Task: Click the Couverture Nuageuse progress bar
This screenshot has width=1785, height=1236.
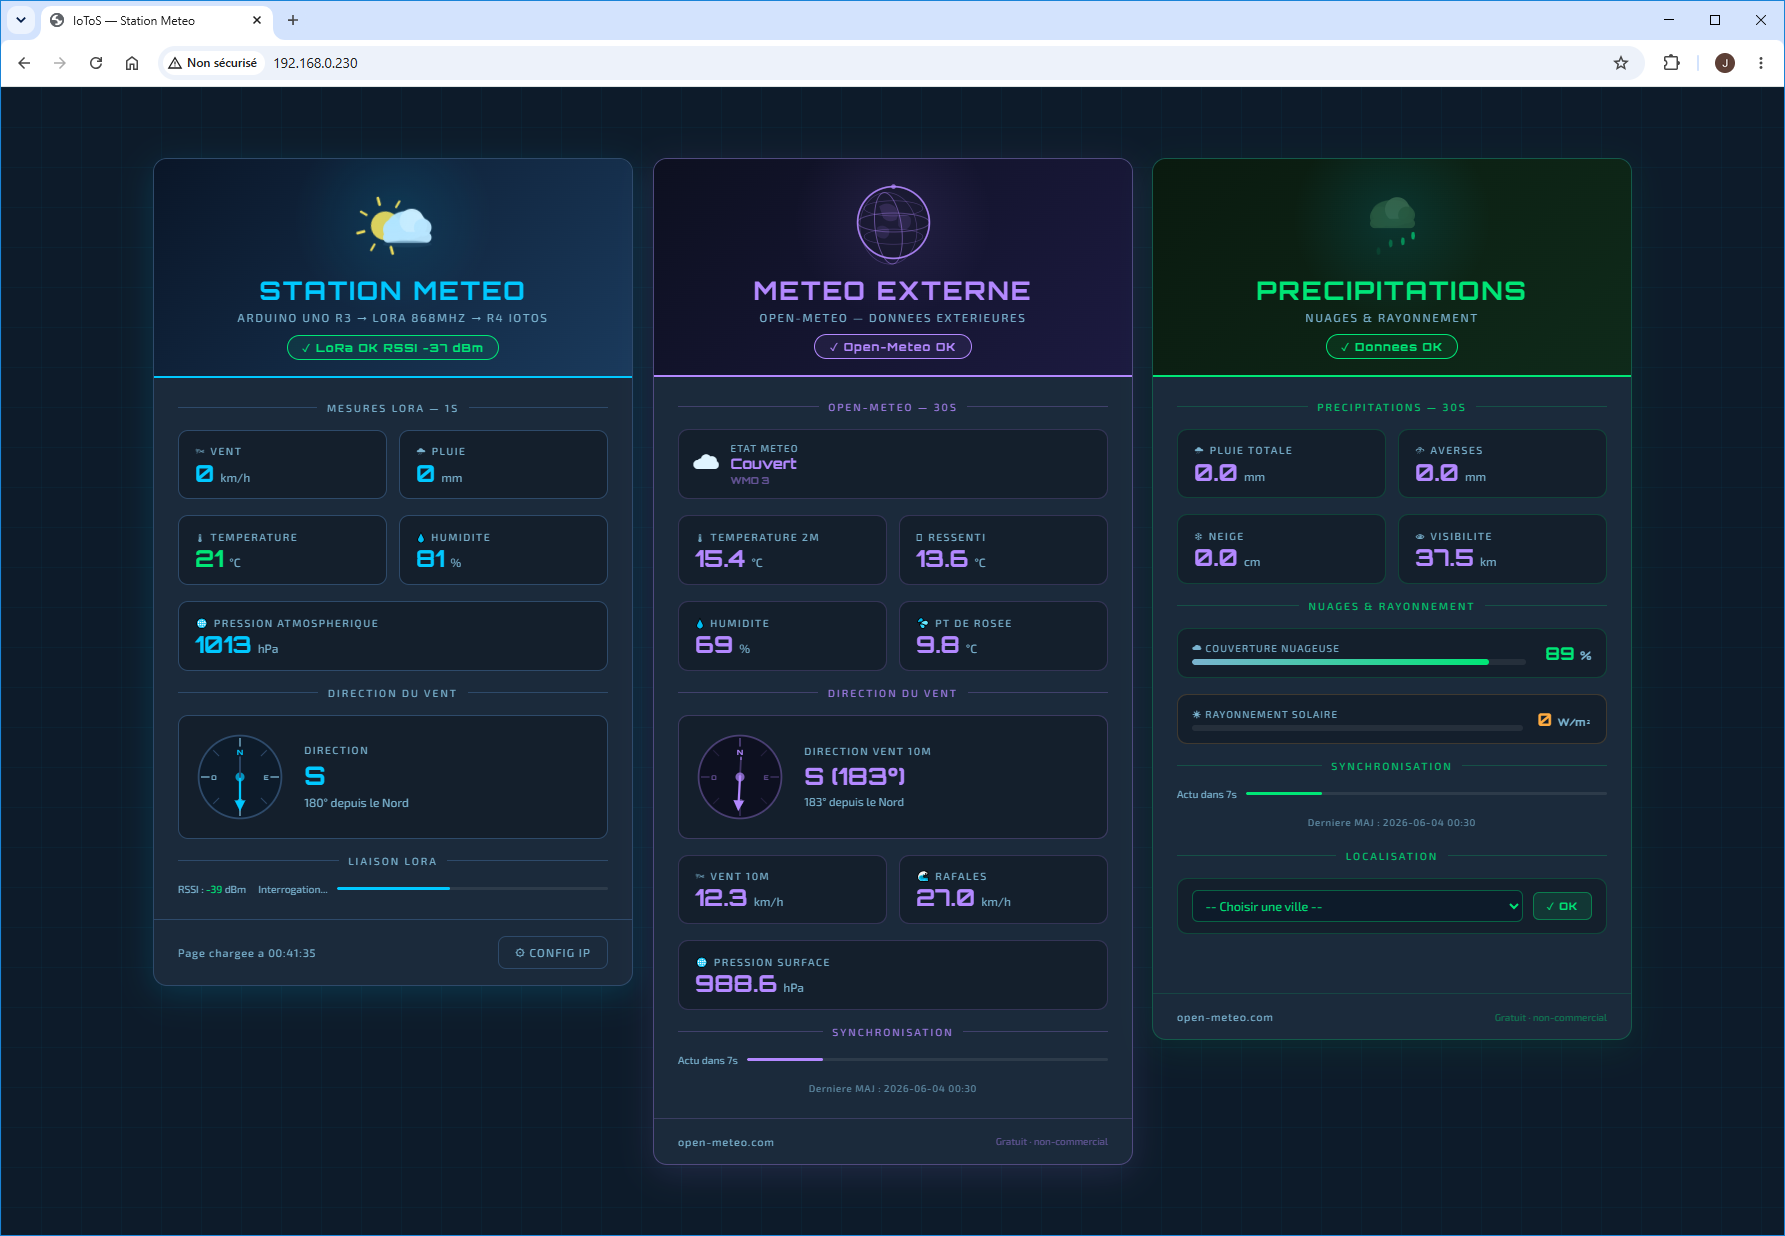Action: 1359,662
